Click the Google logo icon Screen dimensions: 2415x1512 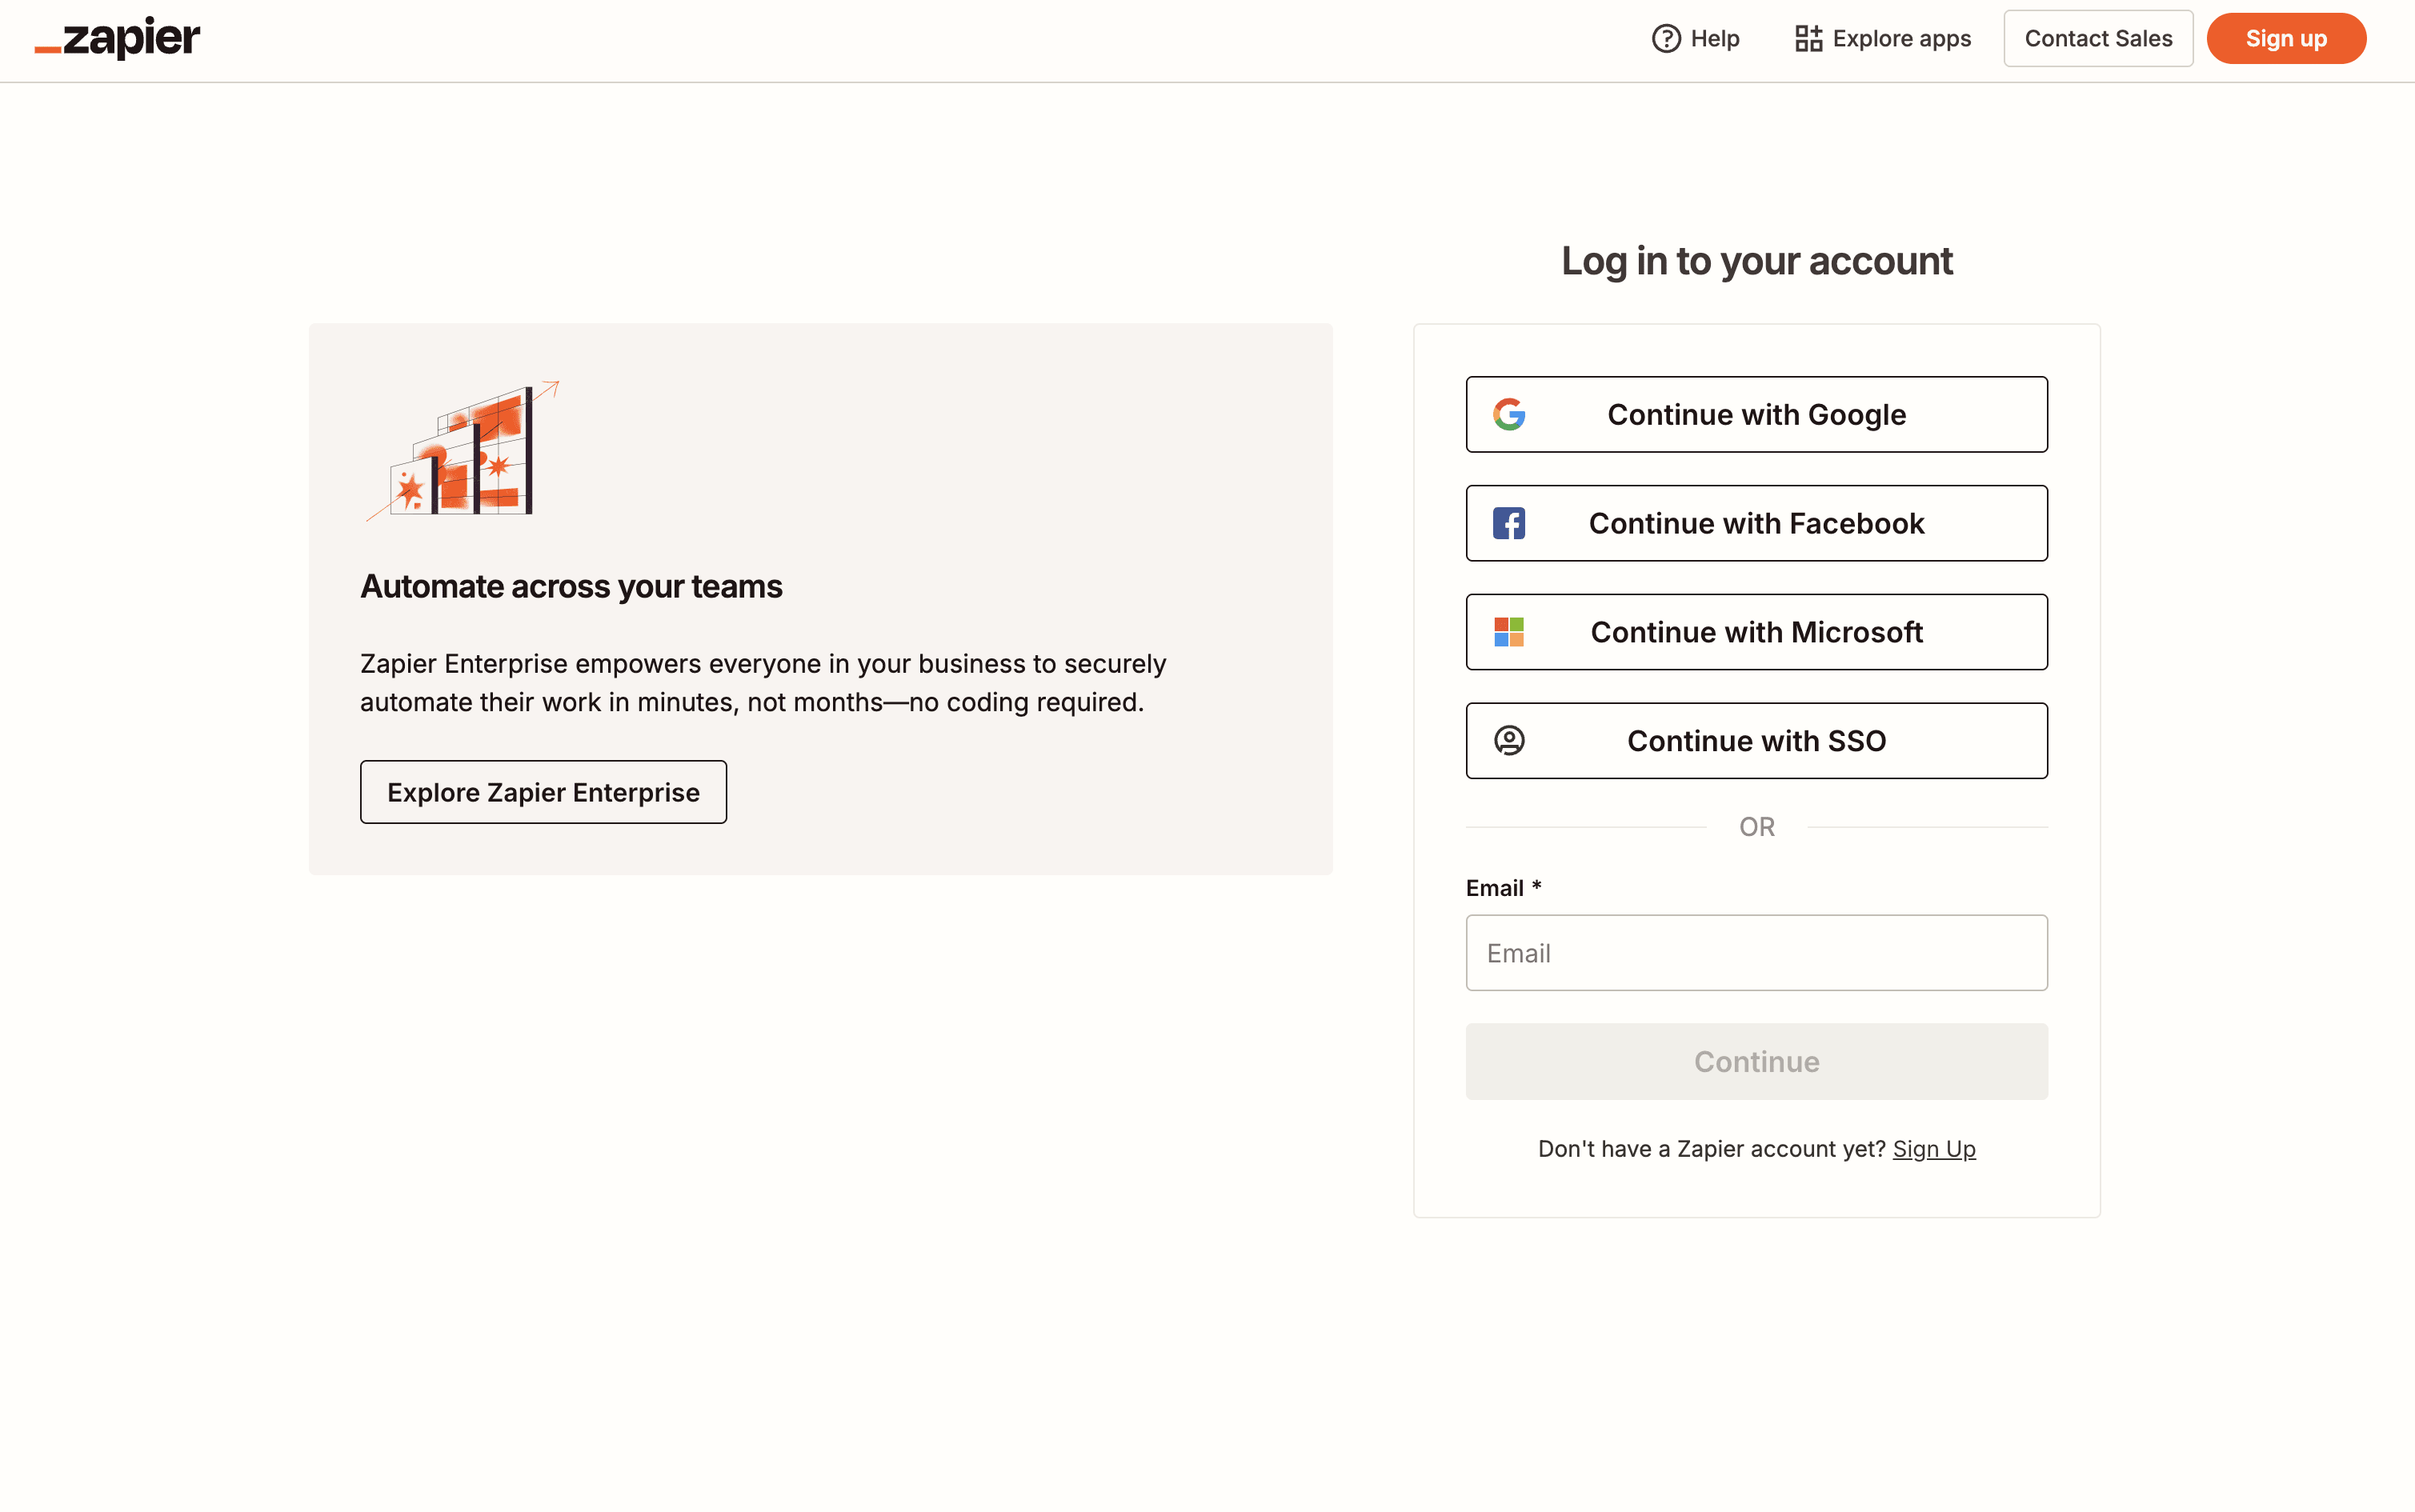[1509, 414]
